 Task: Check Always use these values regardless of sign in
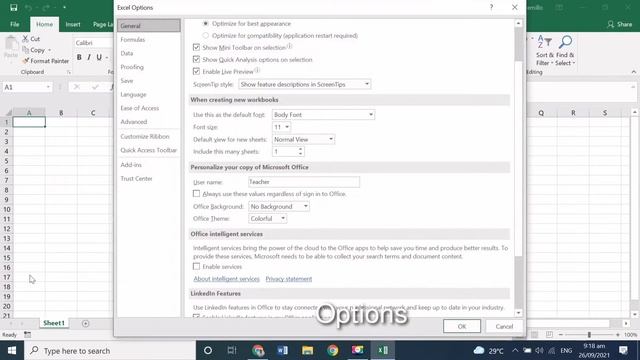pos(196,193)
